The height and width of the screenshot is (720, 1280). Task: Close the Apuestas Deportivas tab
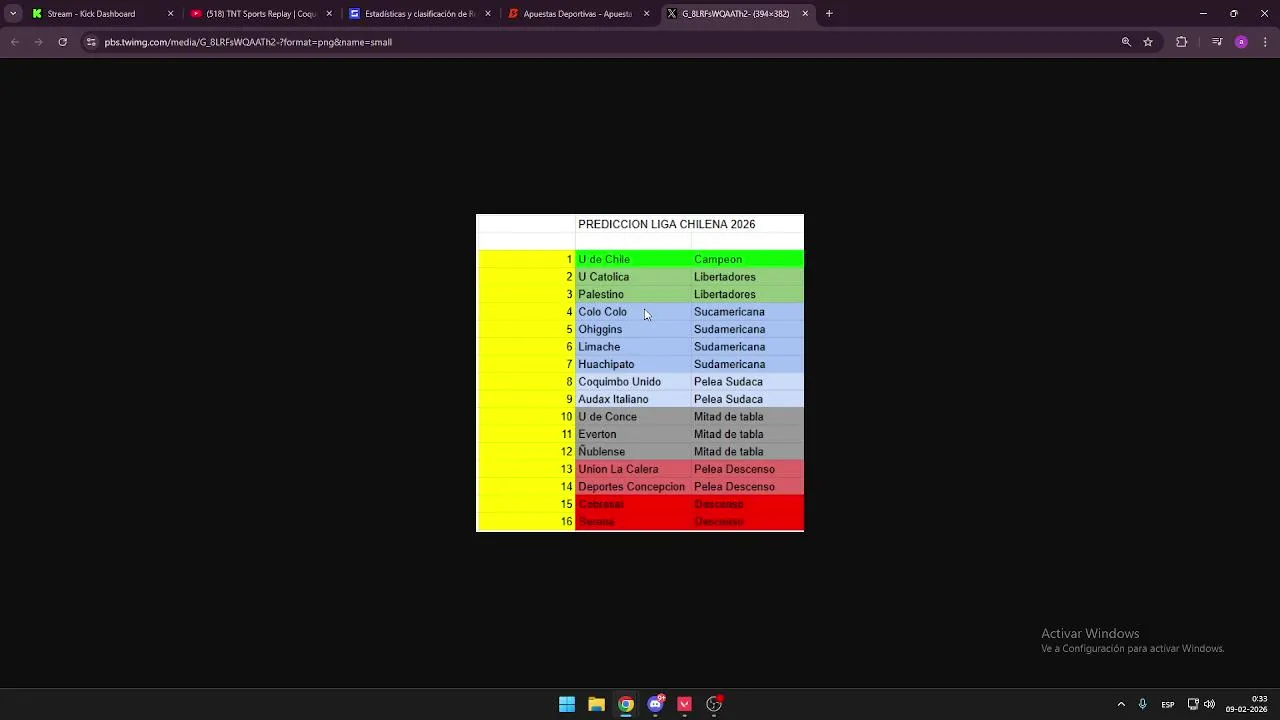[647, 14]
